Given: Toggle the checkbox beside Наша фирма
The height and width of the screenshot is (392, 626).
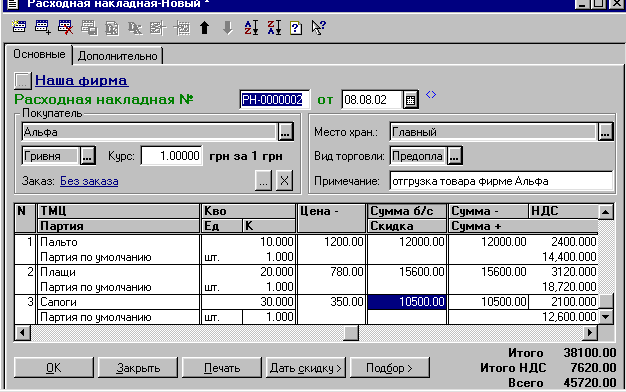Looking at the screenshot, I should [22, 80].
